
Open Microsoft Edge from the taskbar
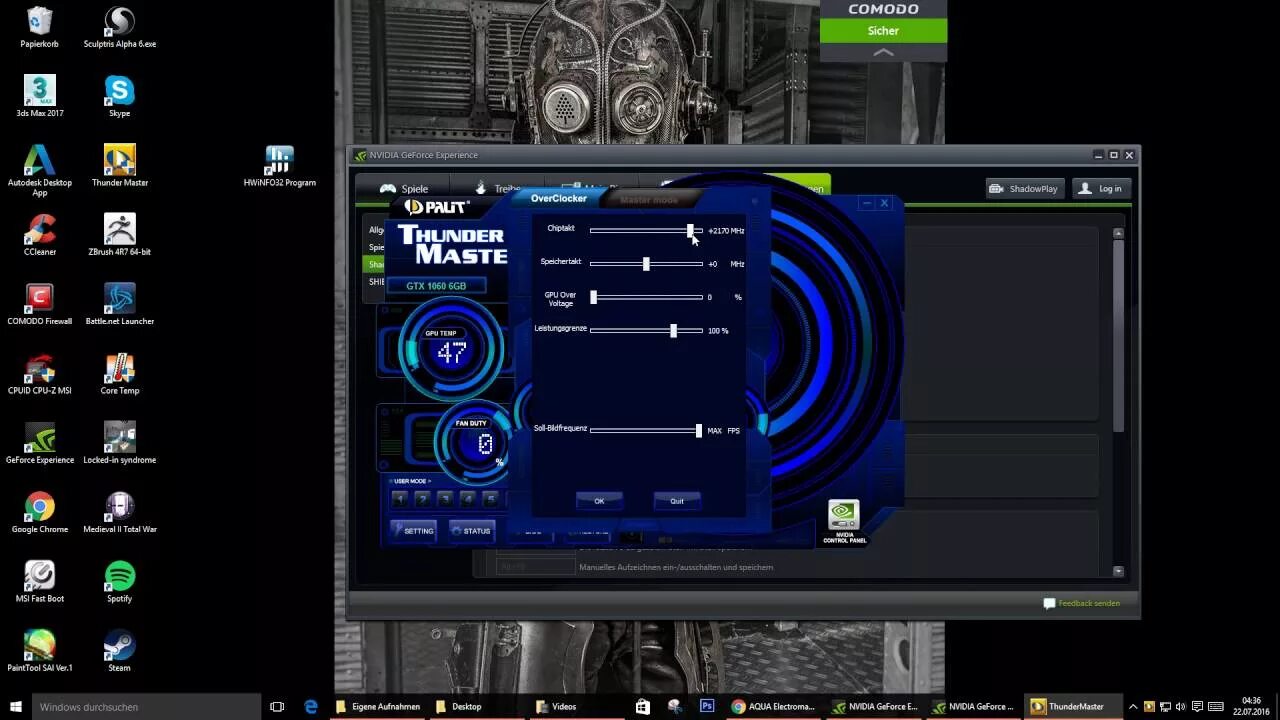311,706
